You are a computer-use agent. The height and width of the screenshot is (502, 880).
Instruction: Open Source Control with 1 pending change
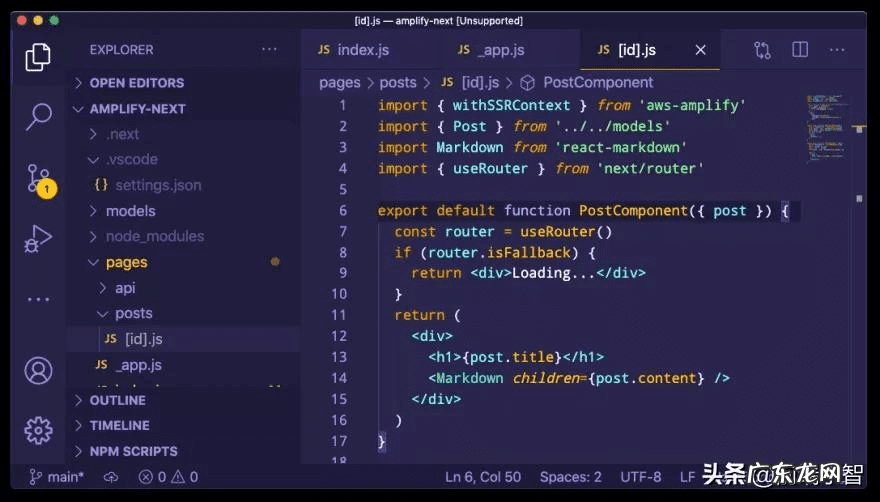click(38, 179)
